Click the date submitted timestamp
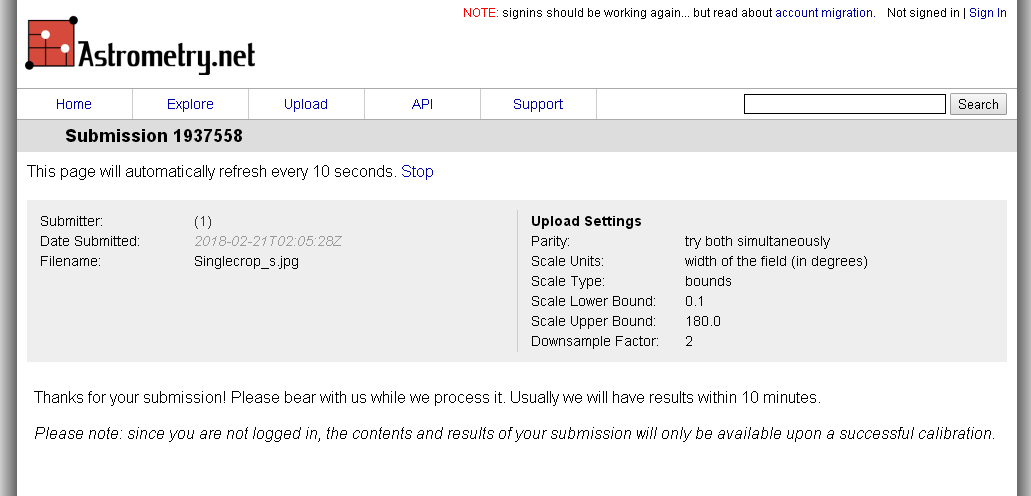1031x496 pixels. pyautogui.click(x=268, y=241)
